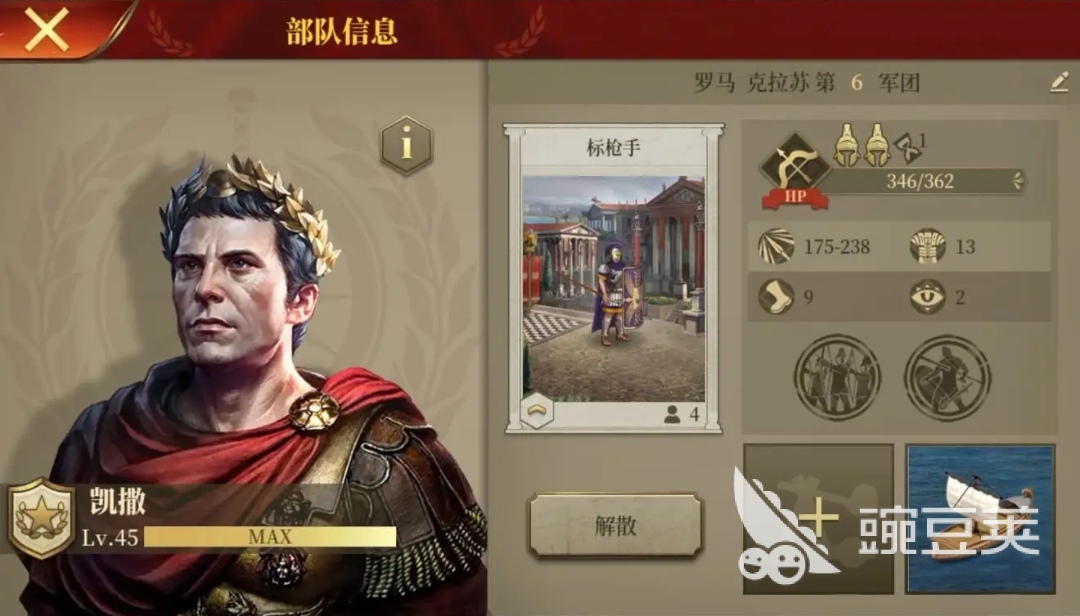Select the attack damage icon 175-238
Screen dimensions: 1080x616
point(776,247)
